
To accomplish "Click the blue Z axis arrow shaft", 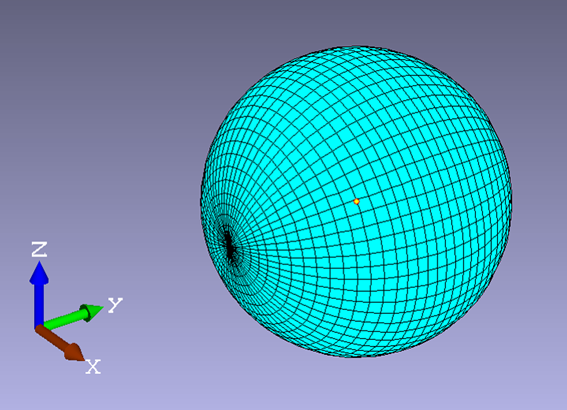I will (x=39, y=303).
